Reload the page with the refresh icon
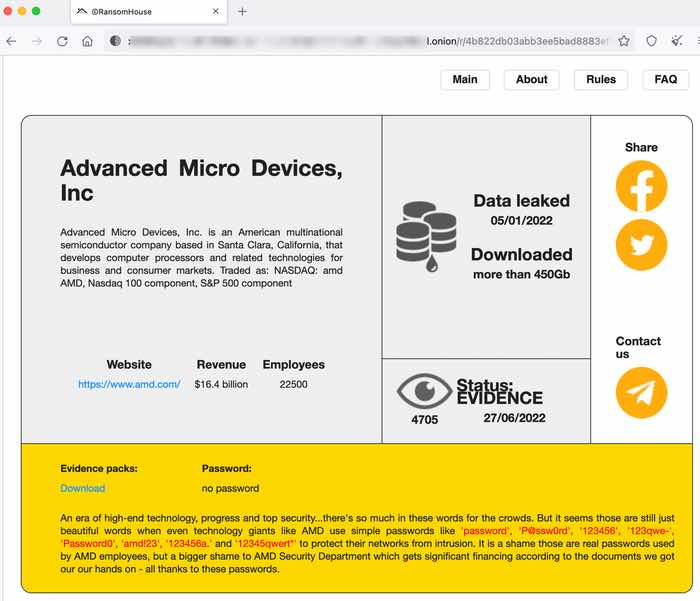 pyautogui.click(x=62, y=42)
